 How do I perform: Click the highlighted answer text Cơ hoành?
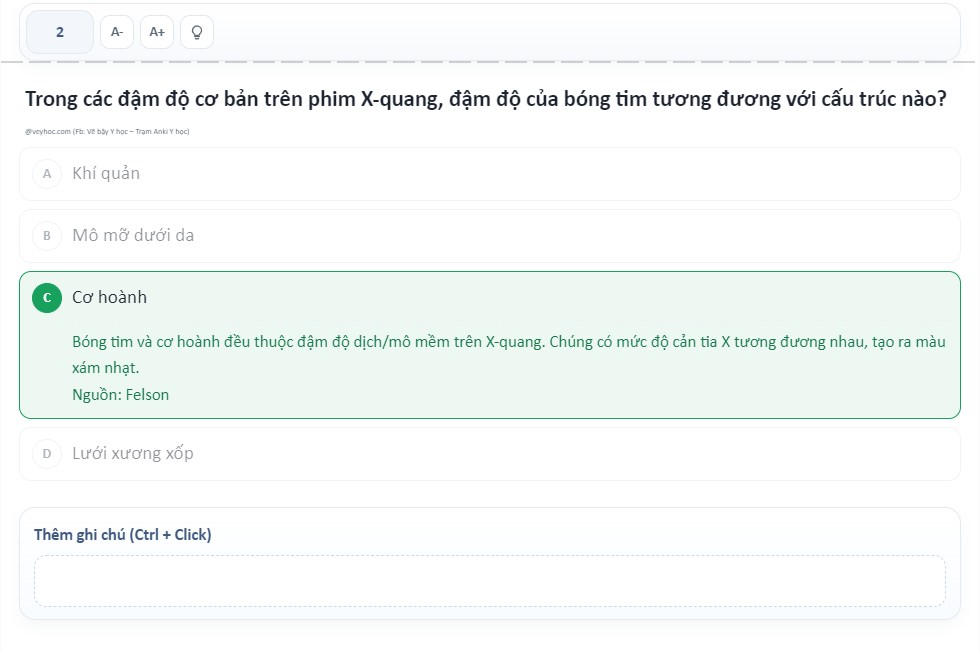point(109,298)
